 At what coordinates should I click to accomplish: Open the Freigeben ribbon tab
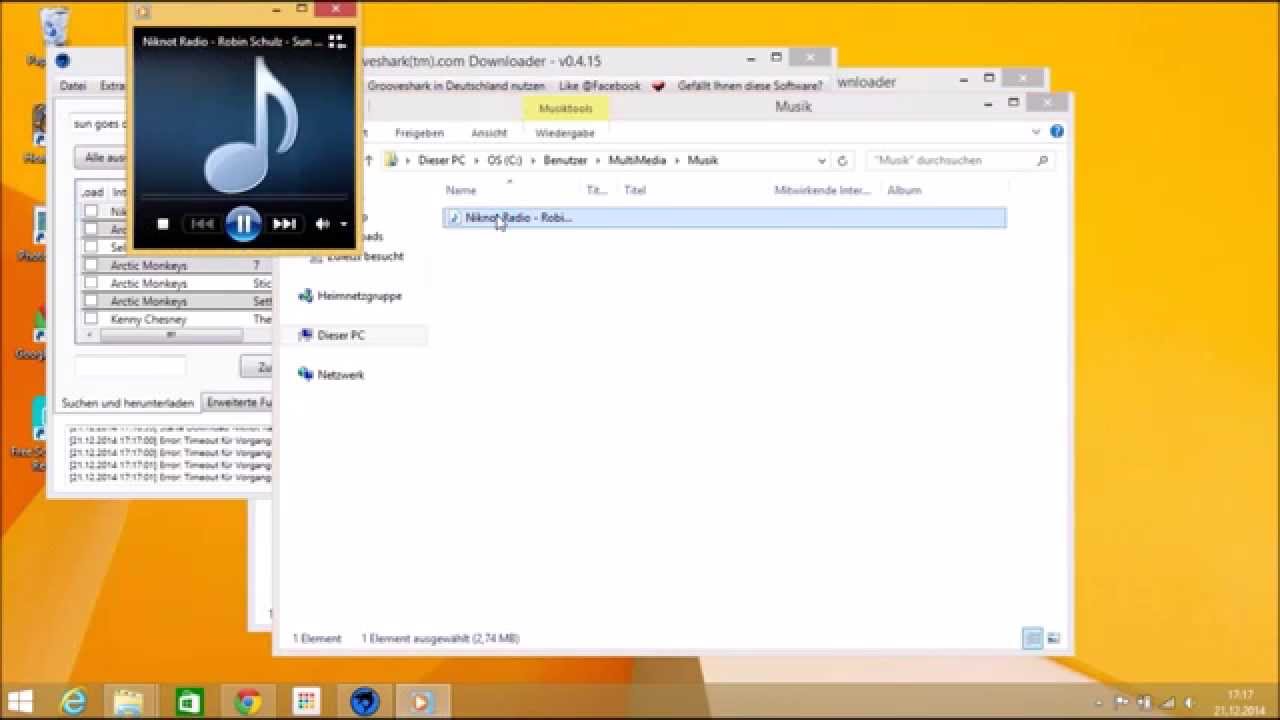[x=419, y=133]
